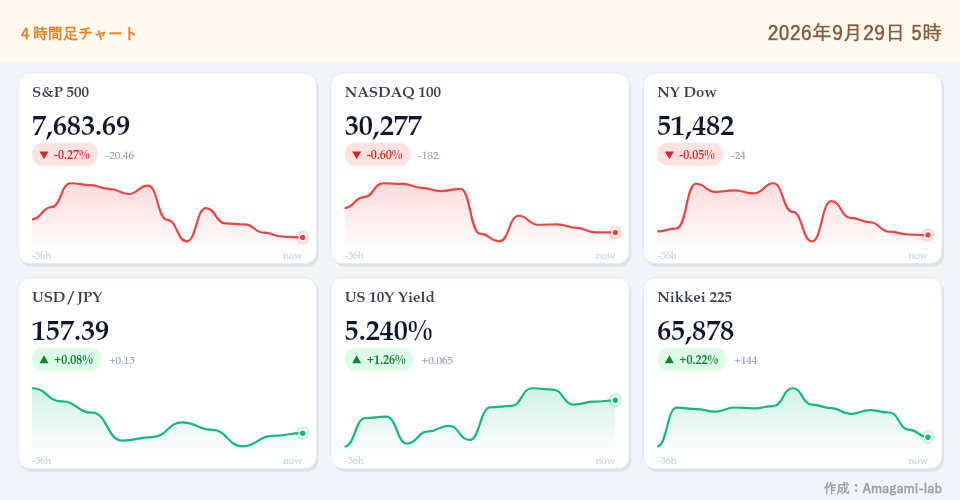Click the green endpoint dot on USD/JPY chart
This screenshot has height=500, width=960.
click(x=302, y=433)
